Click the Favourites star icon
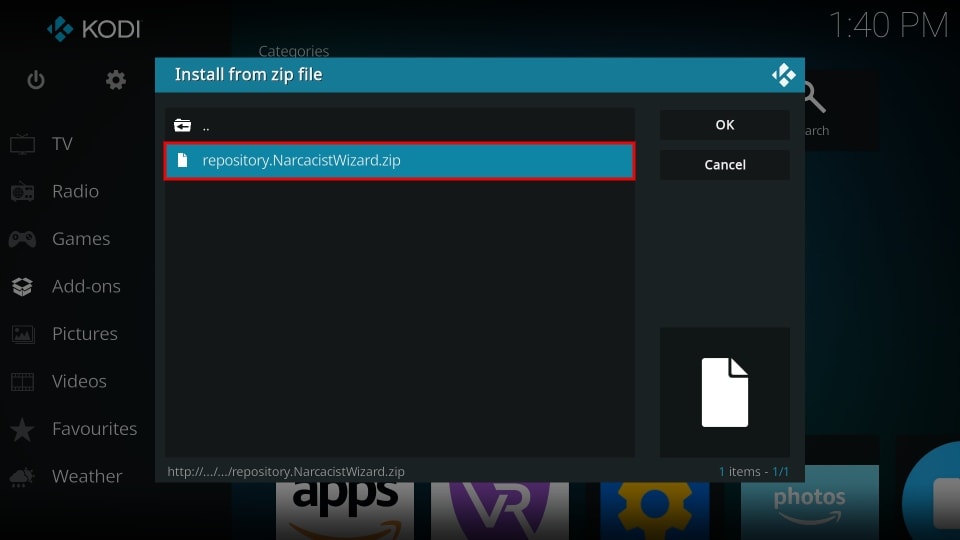Screen dimensions: 960x540 [23, 429]
